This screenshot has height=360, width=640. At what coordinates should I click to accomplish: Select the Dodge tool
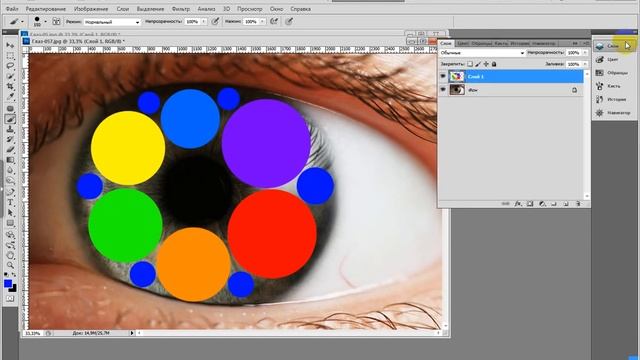click(10, 181)
